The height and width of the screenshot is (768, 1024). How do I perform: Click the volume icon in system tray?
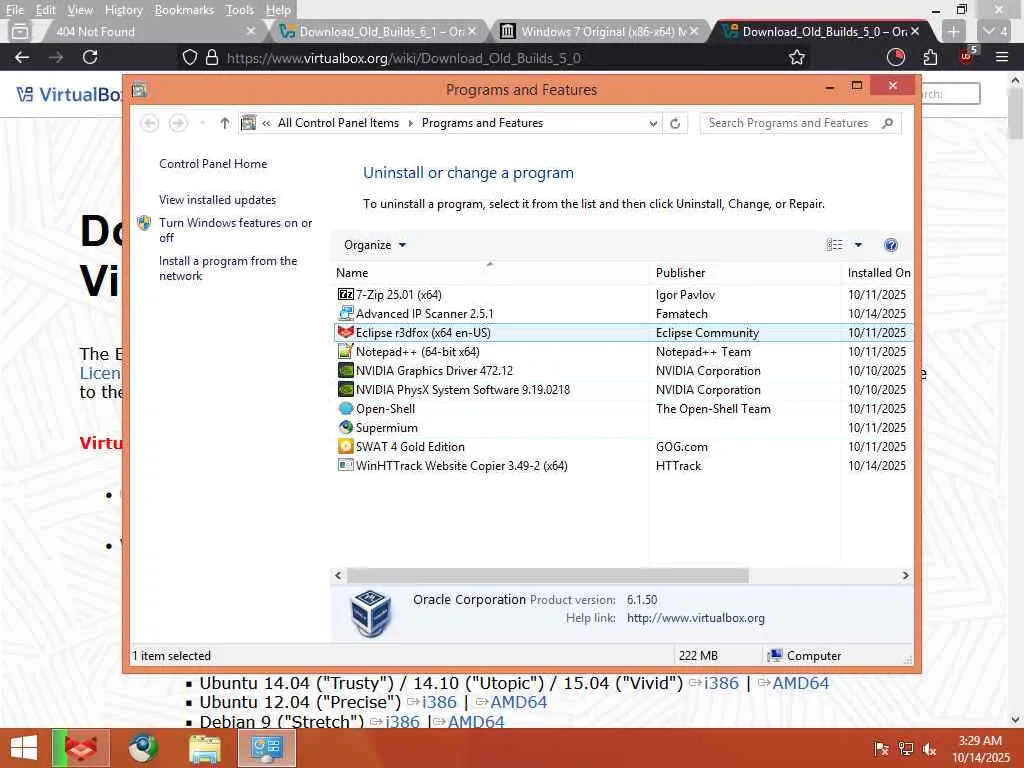coord(929,749)
